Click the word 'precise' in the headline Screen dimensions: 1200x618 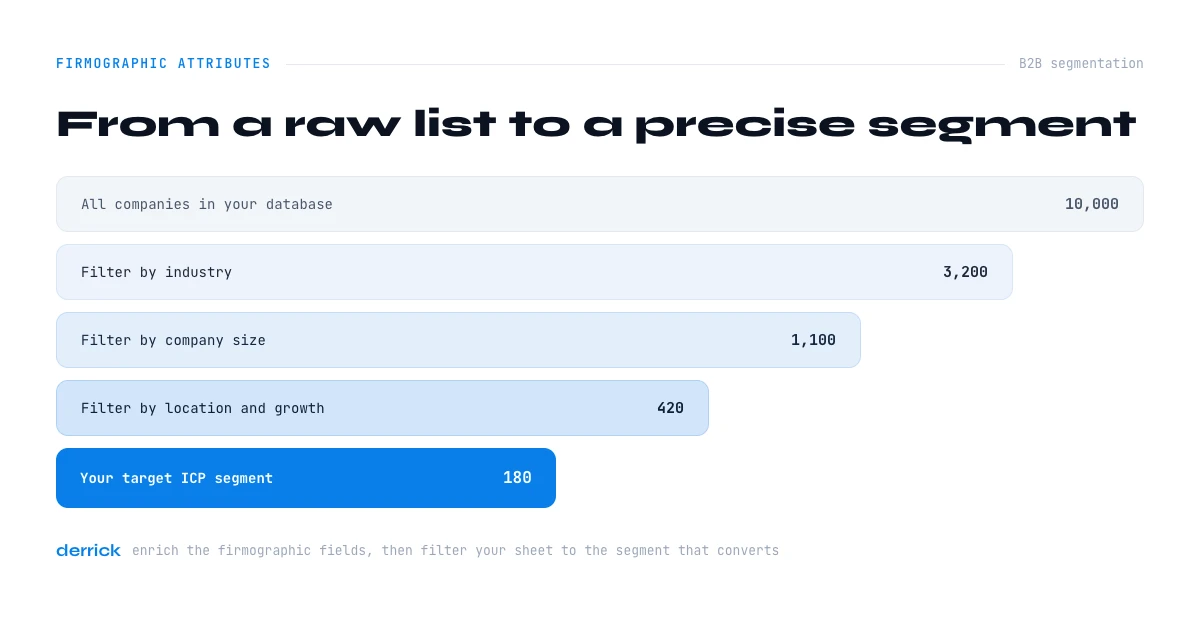pos(745,125)
